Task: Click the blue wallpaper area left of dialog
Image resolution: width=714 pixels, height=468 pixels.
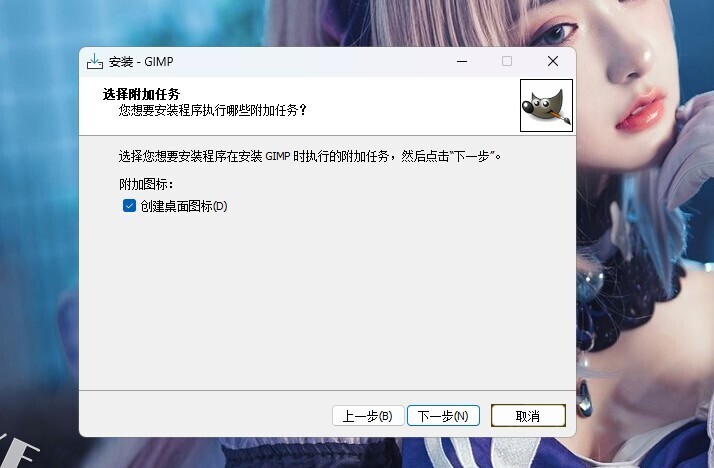Action: 39,228
